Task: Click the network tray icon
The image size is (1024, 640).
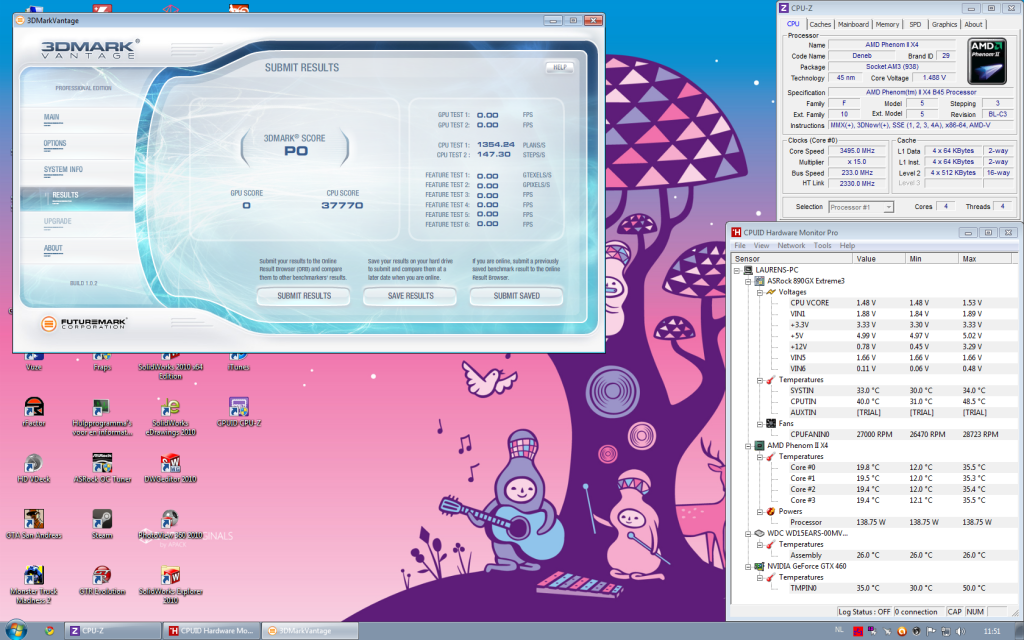Action: coord(946,632)
